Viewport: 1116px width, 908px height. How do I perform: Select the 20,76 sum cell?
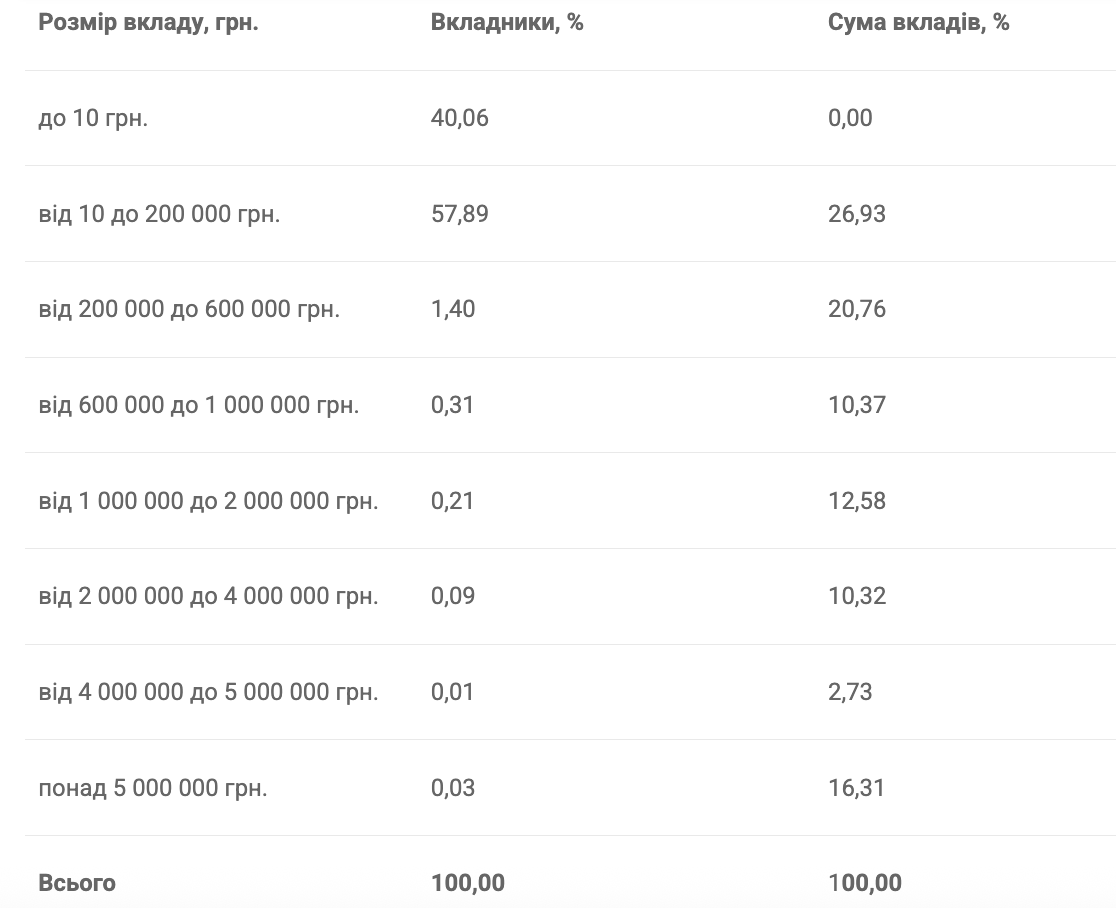(856, 310)
